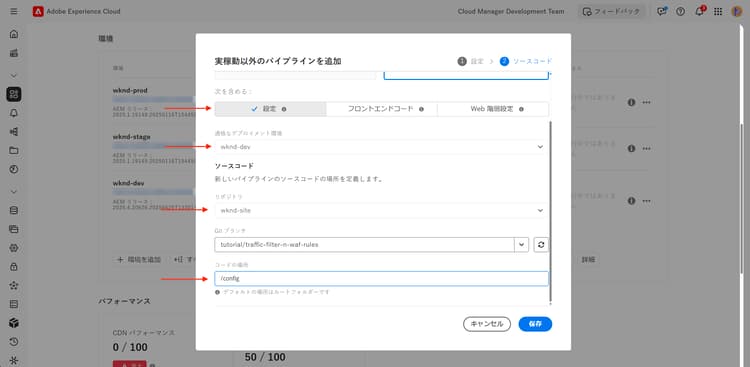Screen dimensions: 750x367
Task: Click the 0 / 100 score value
Action: (x=130, y=347)
